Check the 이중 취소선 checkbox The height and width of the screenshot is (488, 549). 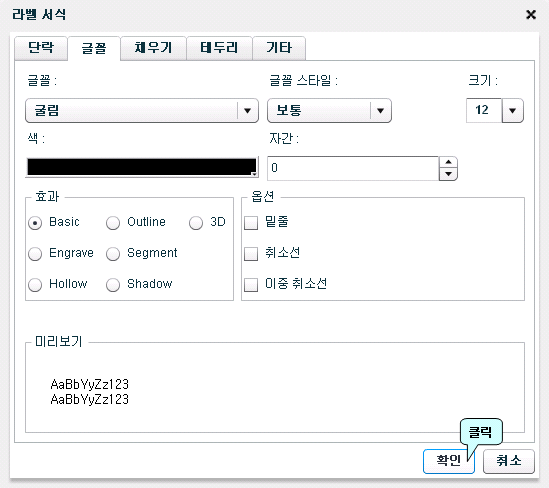(251, 284)
